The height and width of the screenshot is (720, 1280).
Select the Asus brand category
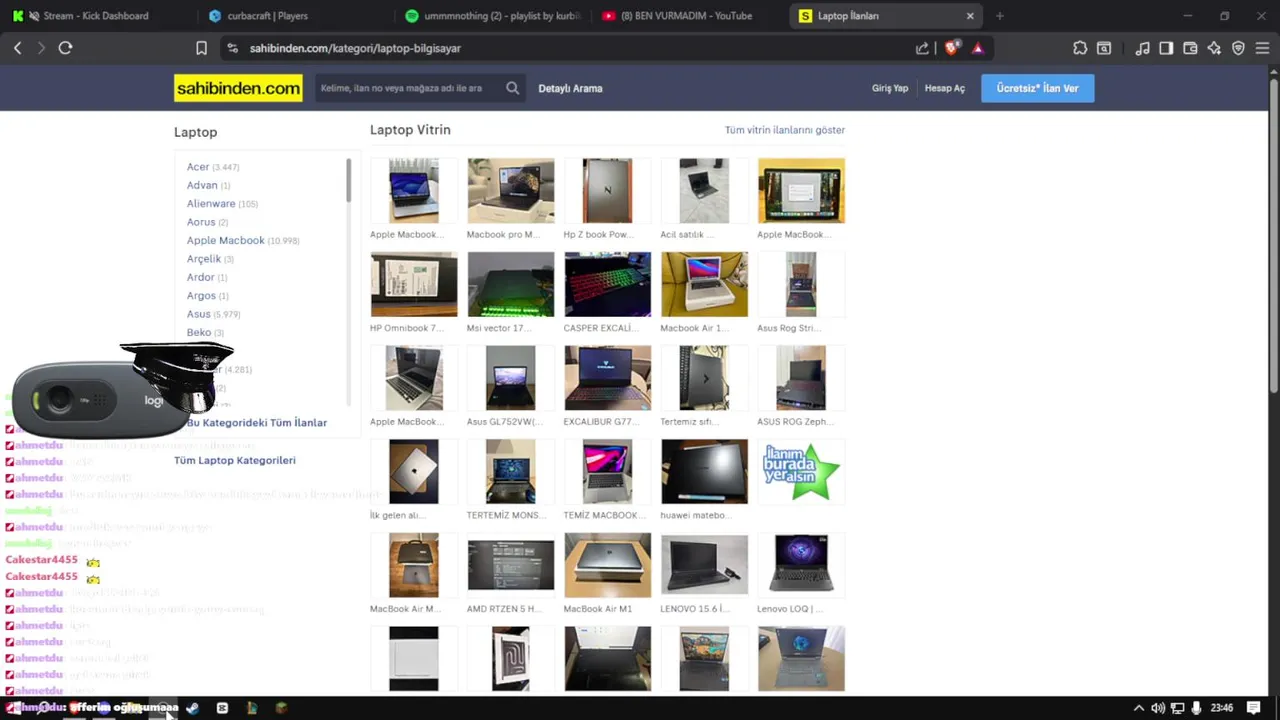point(199,314)
